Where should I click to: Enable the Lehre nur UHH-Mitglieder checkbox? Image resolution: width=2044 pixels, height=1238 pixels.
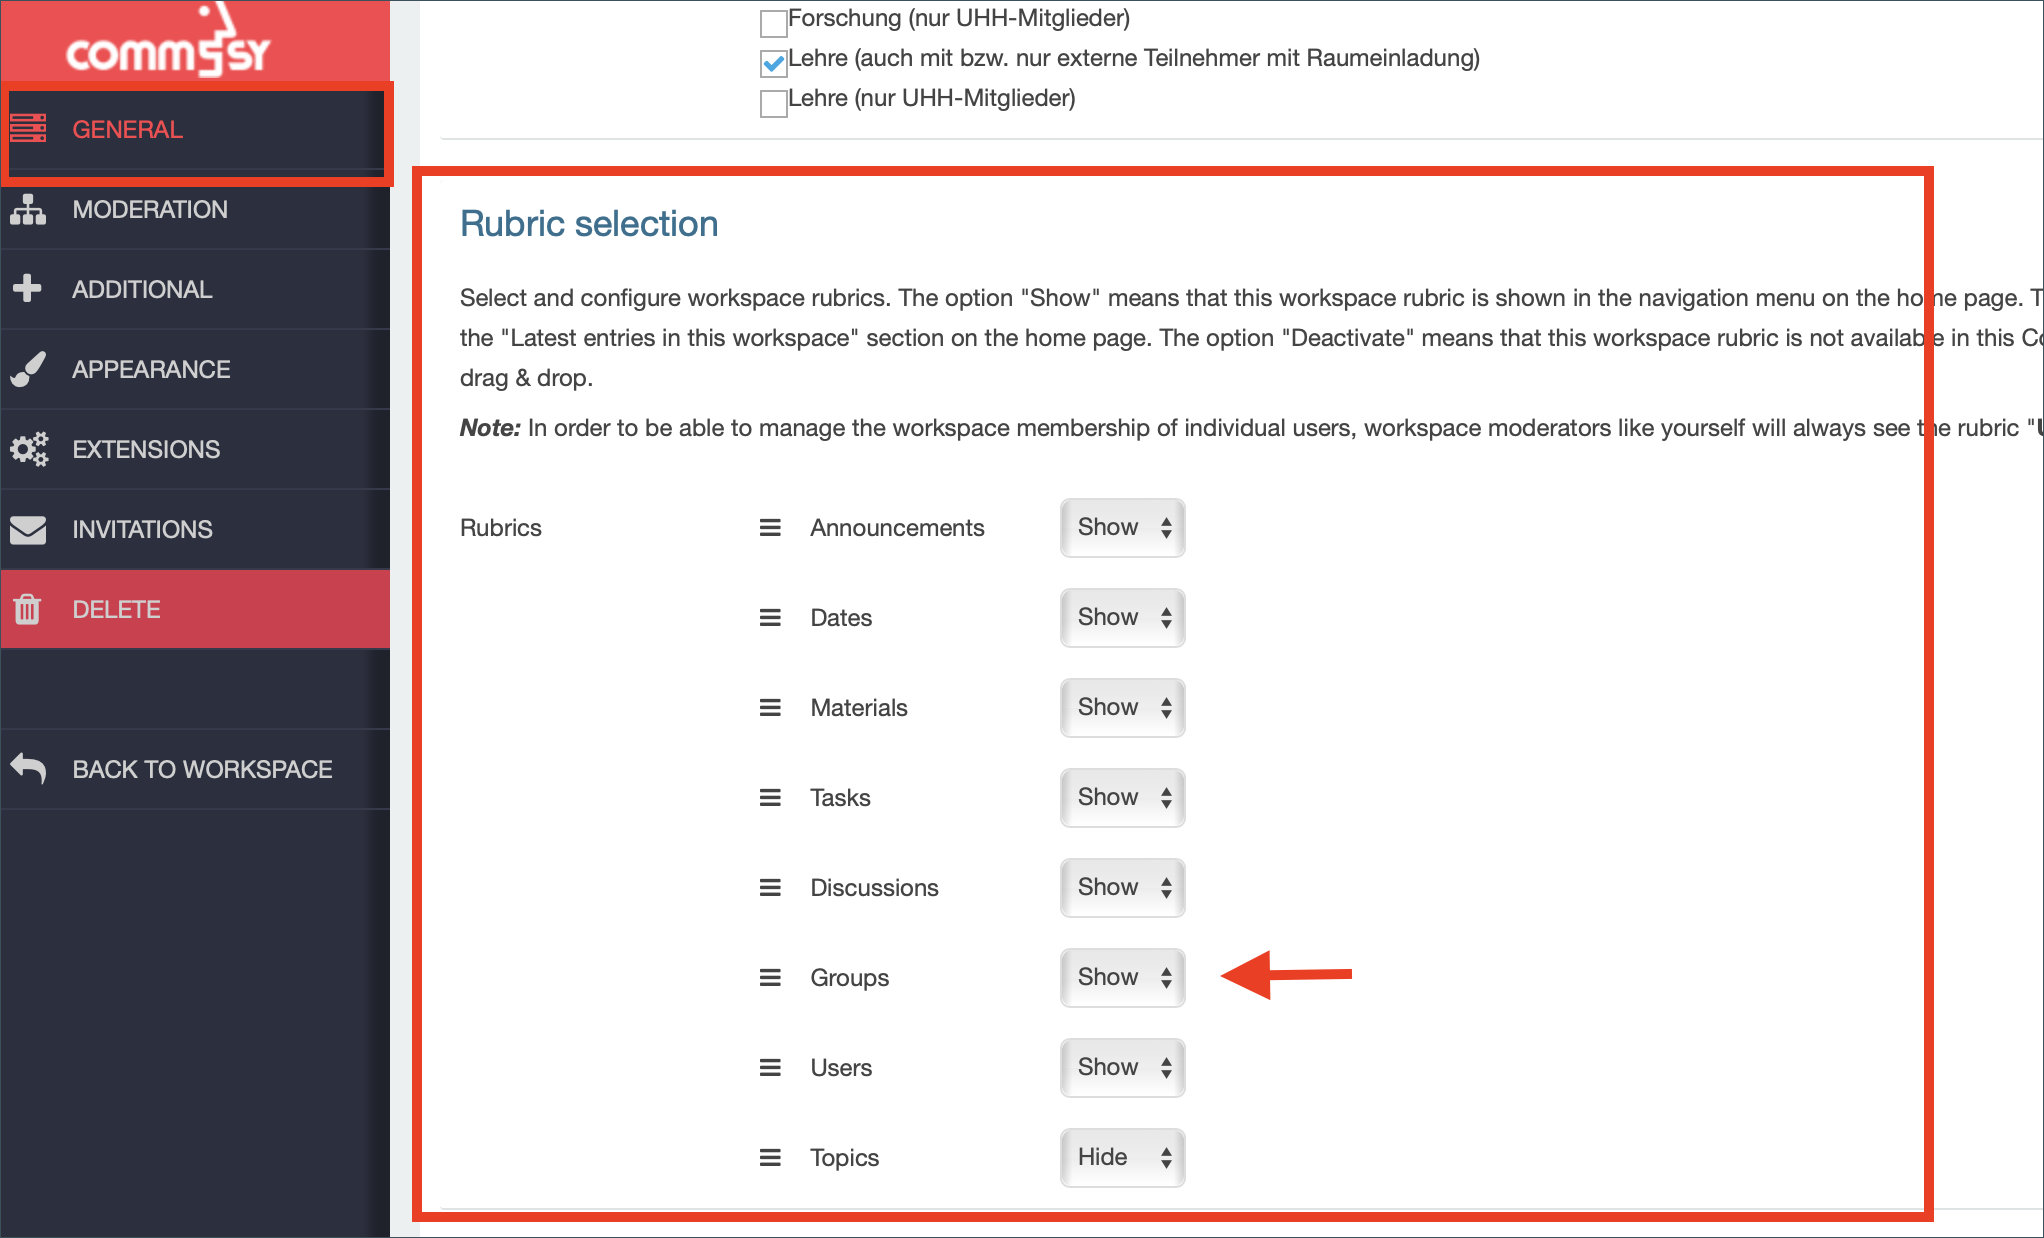pyautogui.click(x=771, y=99)
